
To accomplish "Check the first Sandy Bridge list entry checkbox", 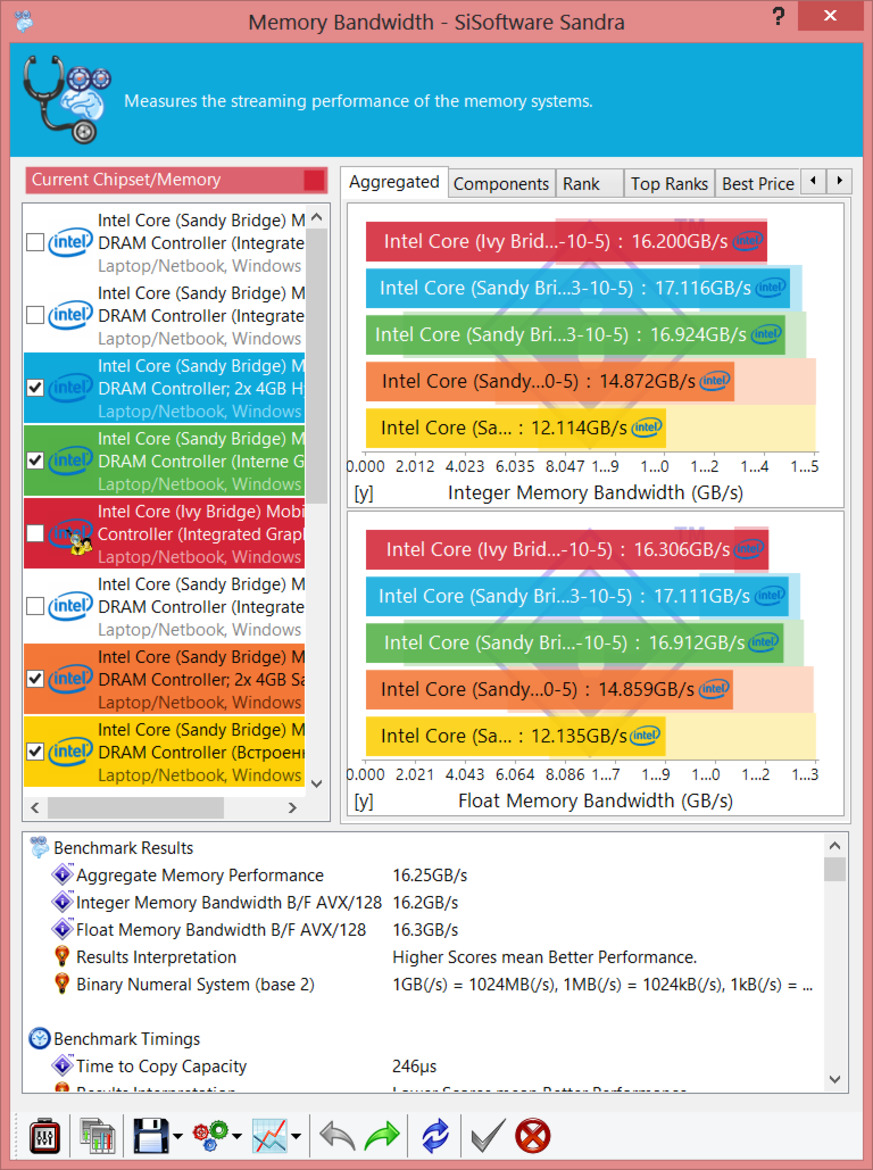I will coord(35,243).
